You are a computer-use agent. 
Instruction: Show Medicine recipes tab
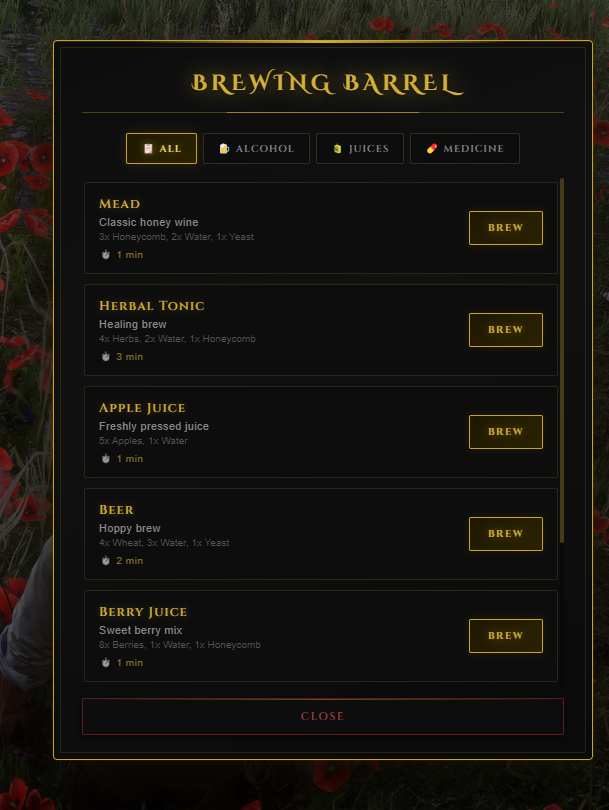click(465, 149)
